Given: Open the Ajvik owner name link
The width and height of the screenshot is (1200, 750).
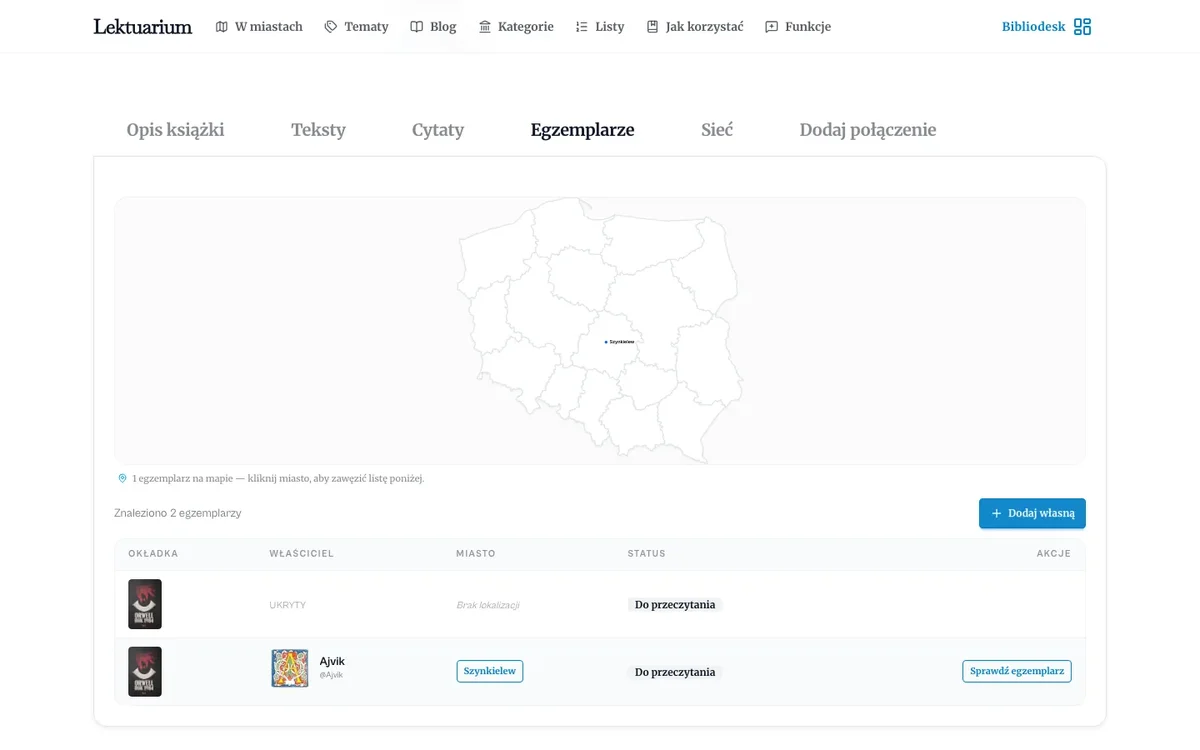Looking at the screenshot, I should coord(332,661).
